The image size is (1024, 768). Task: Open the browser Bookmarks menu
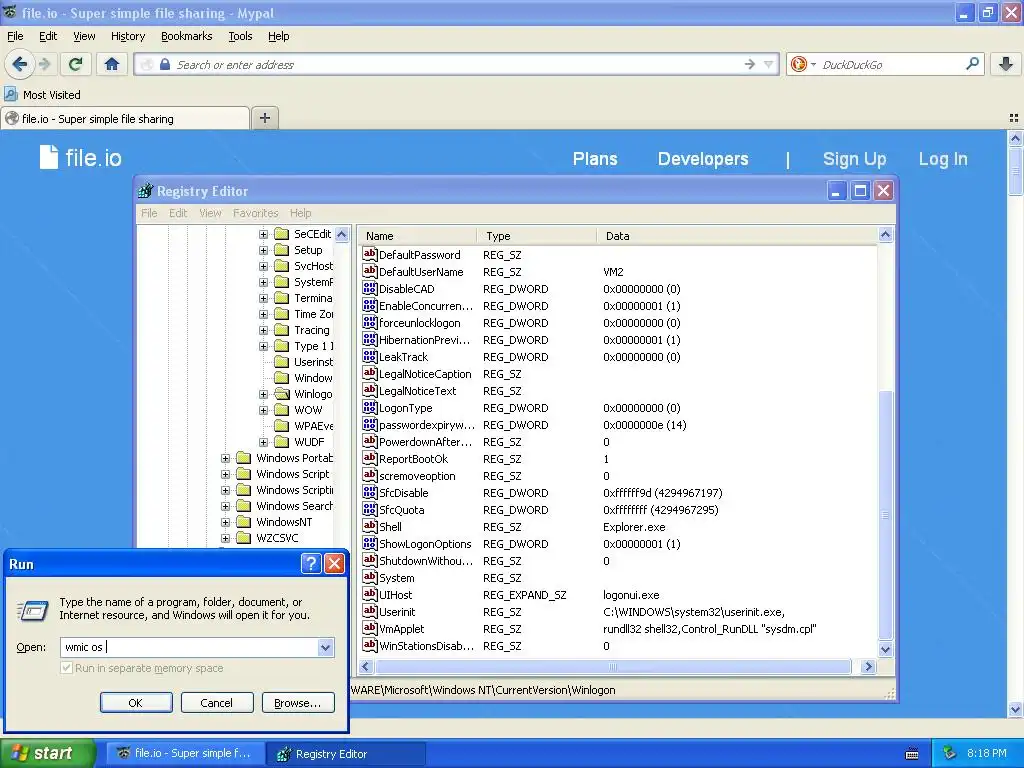tap(187, 36)
